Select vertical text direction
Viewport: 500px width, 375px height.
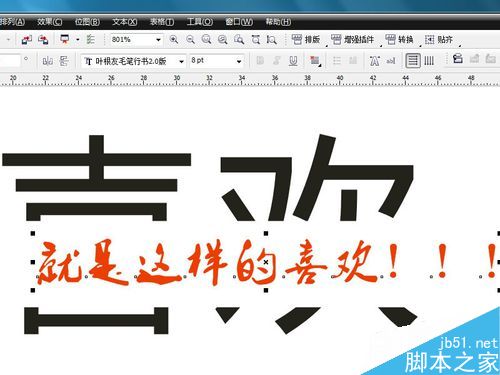tap(429, 61)
